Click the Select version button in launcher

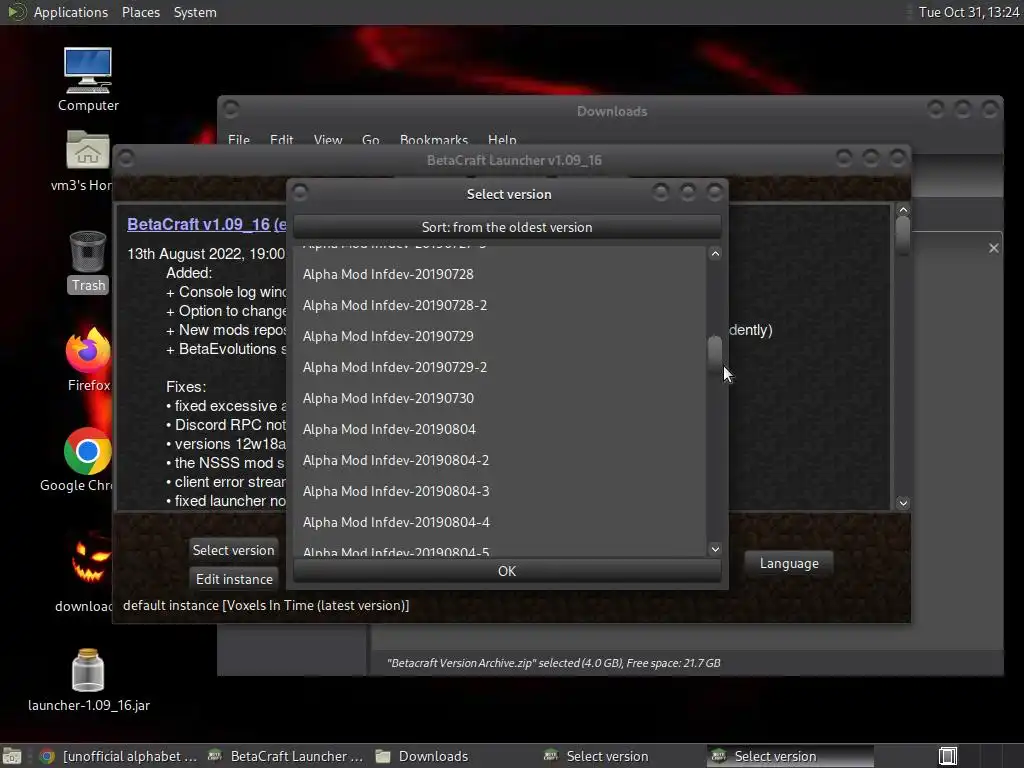tap(233, 550)
